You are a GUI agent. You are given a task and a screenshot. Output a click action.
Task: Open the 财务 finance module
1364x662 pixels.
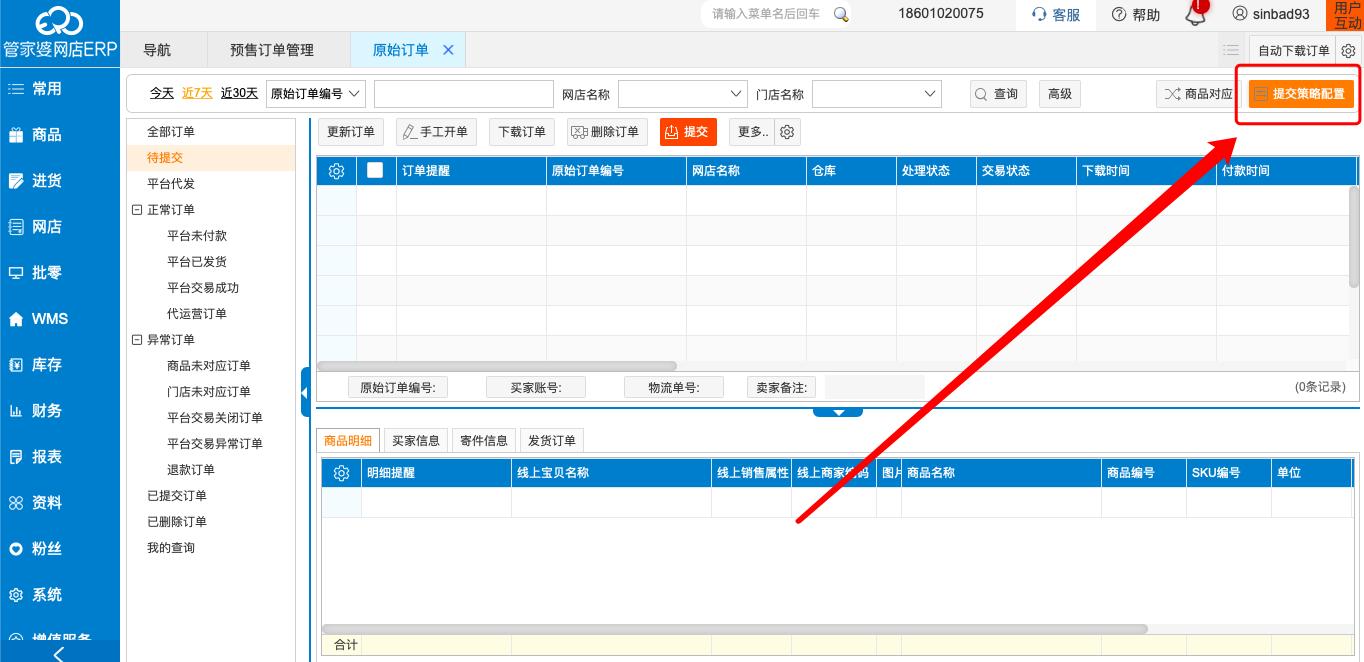coord(45,410)
